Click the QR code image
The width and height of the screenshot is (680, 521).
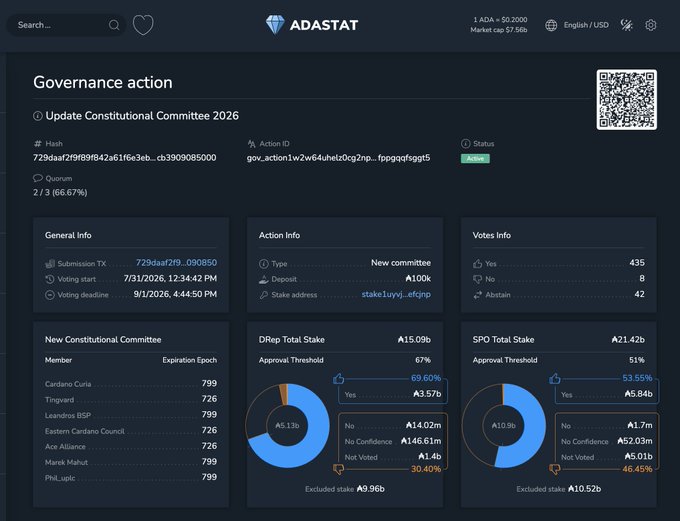pos(627,99)
